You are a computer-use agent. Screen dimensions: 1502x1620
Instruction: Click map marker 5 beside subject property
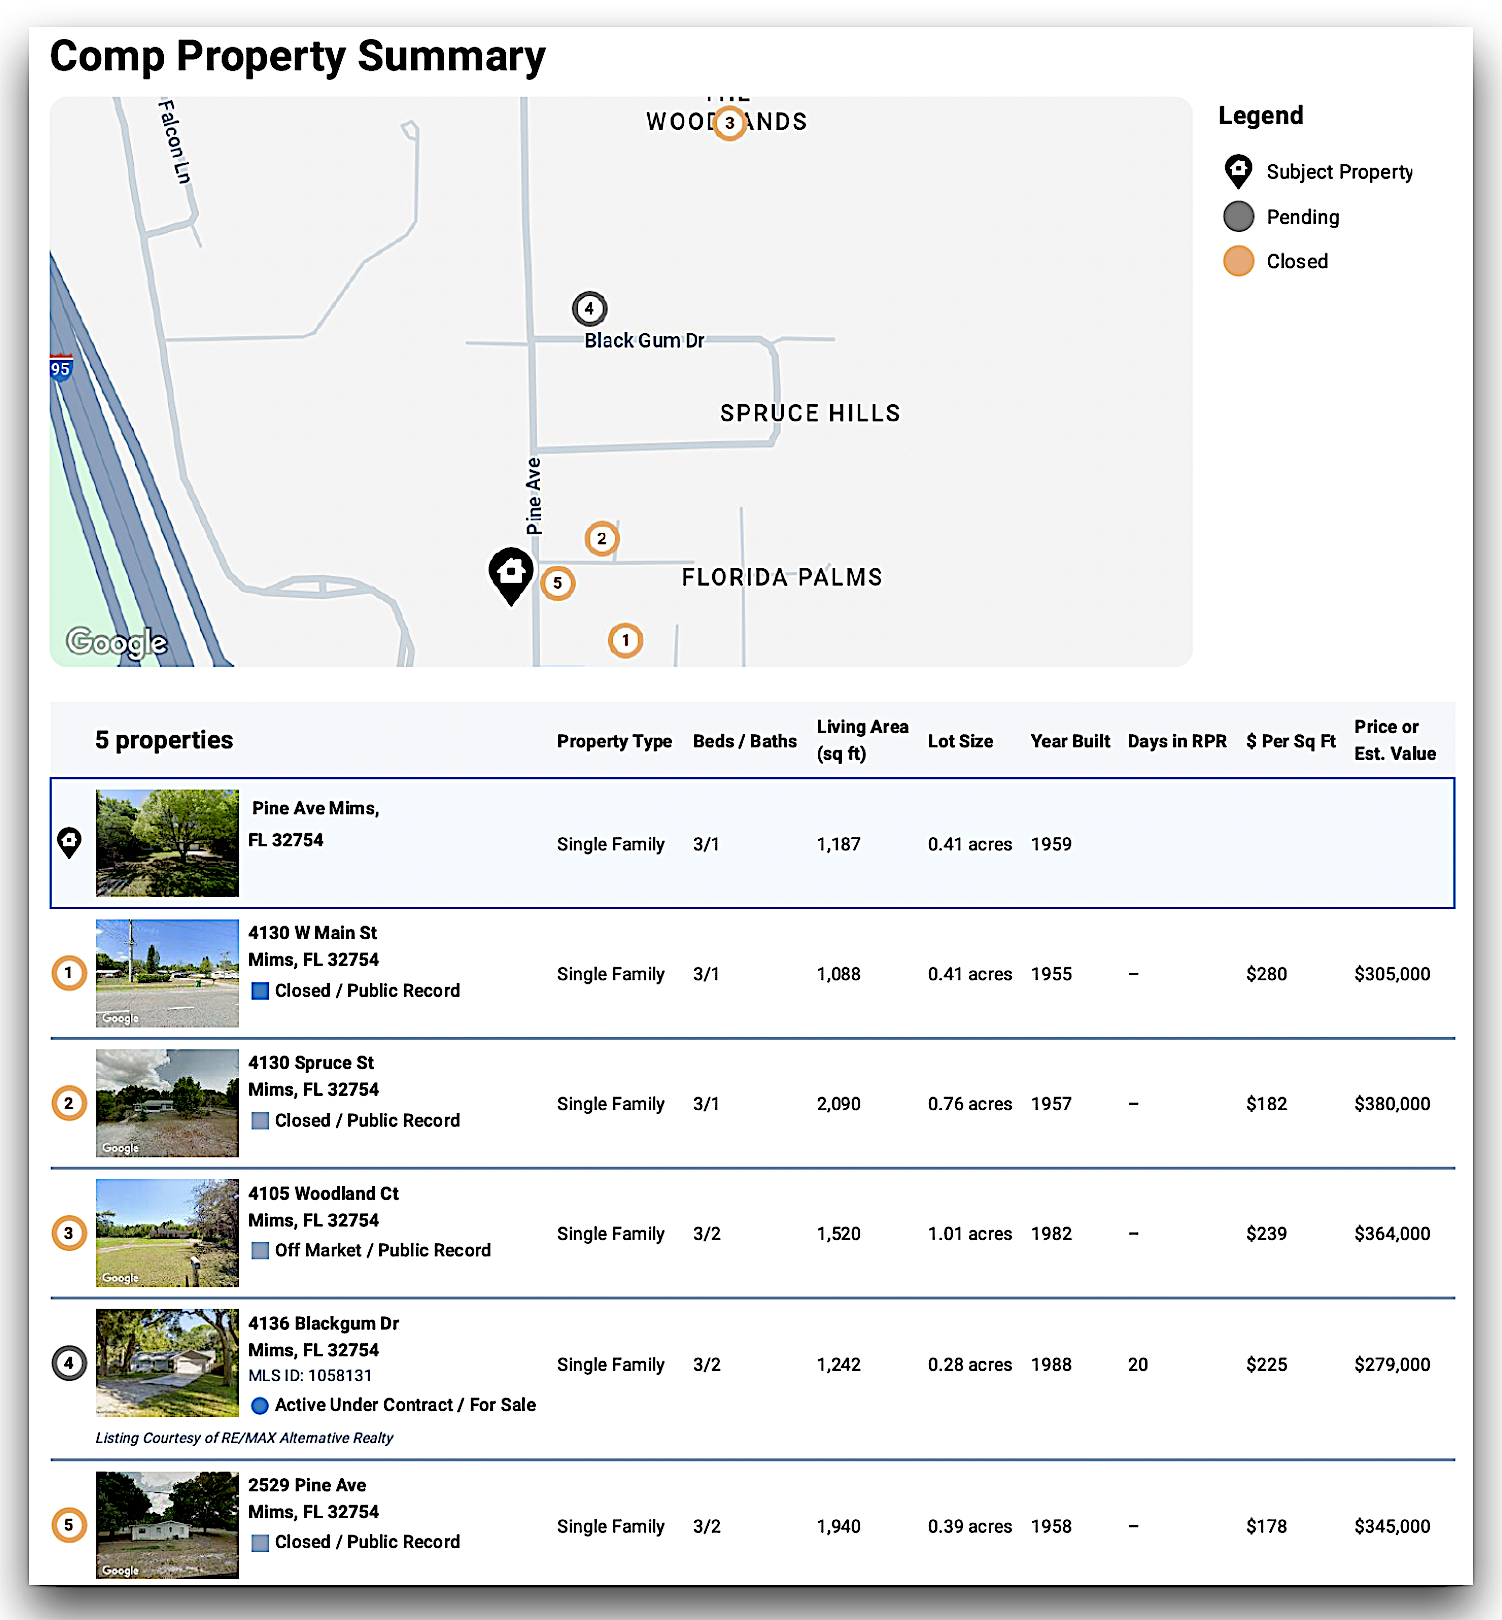coord(557,583)
